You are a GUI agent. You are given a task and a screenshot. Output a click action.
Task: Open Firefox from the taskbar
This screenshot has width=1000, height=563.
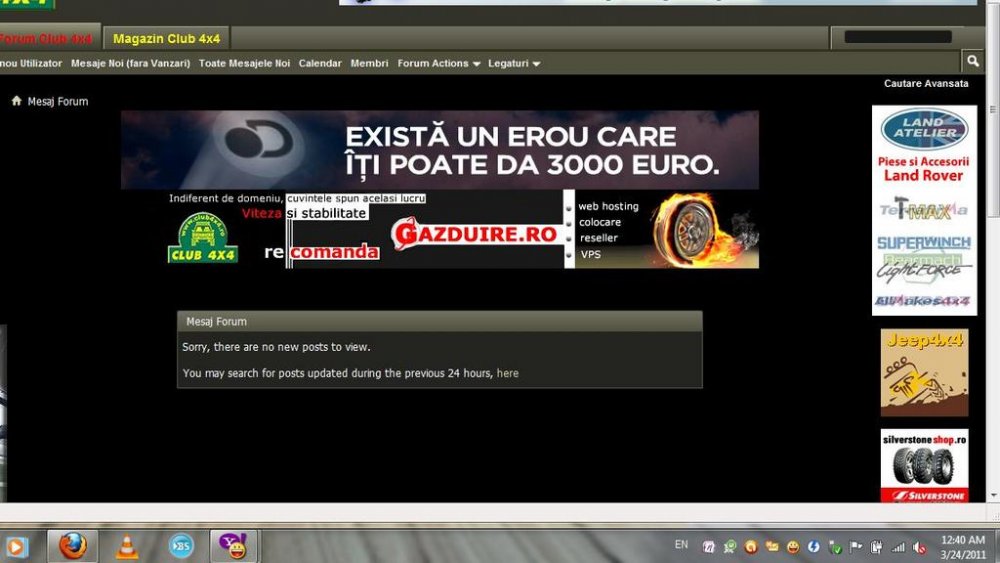72,546
